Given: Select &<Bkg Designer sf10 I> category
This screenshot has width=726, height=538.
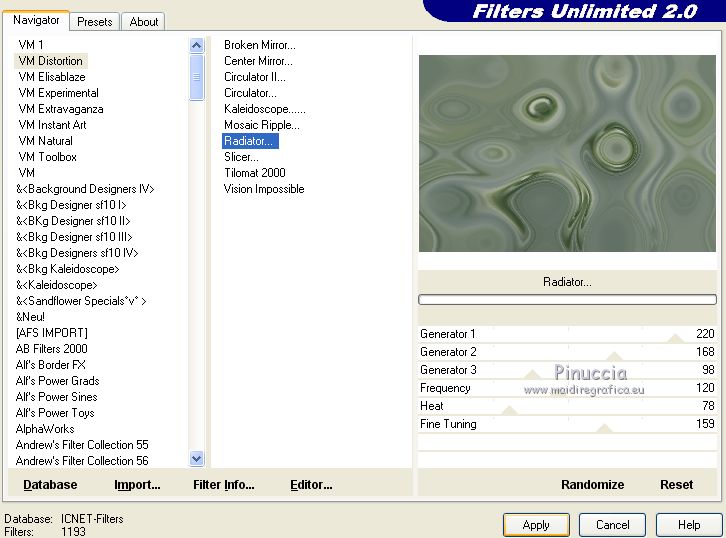Looking at the screenshot, I should pyautogui.click(x=71, y=205).
